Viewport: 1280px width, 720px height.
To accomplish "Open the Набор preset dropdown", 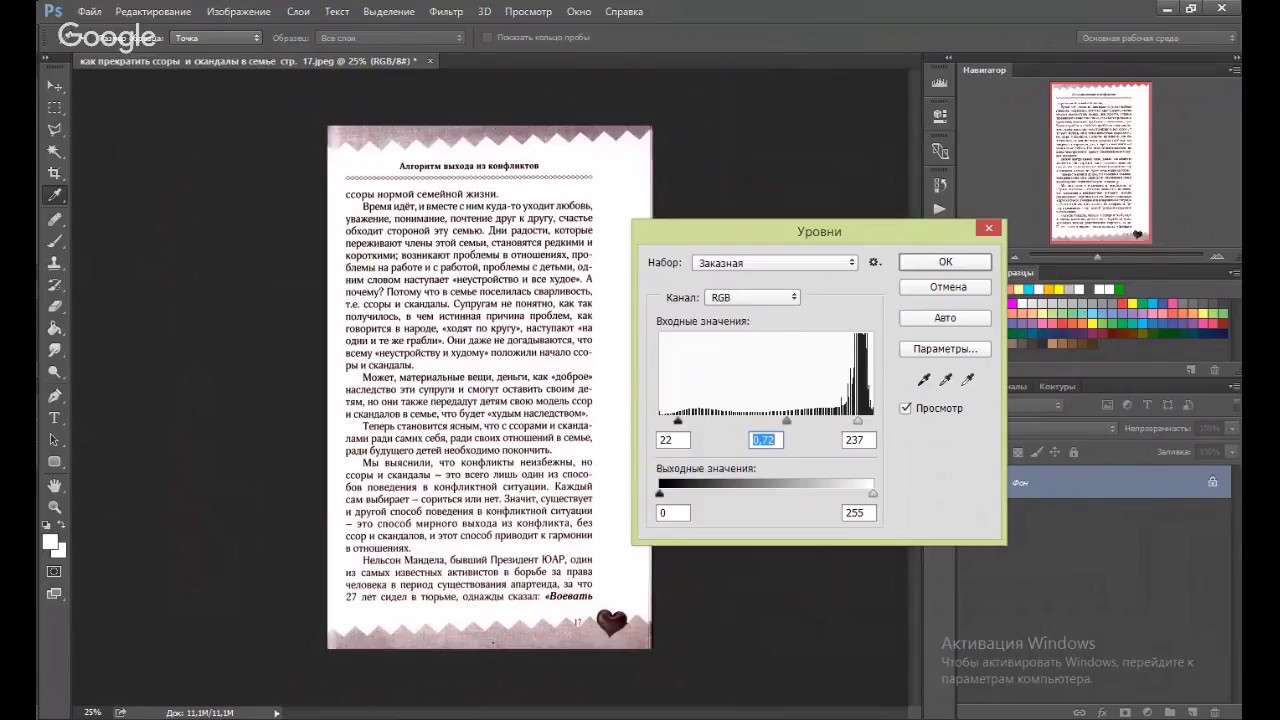I will pyautogui.click(x=775, y=263).
